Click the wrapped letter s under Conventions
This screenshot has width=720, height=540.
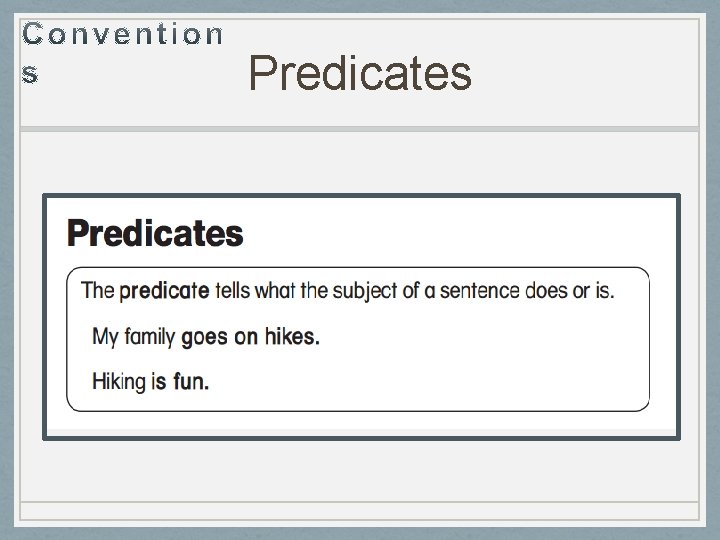click(x=30, y=74)
